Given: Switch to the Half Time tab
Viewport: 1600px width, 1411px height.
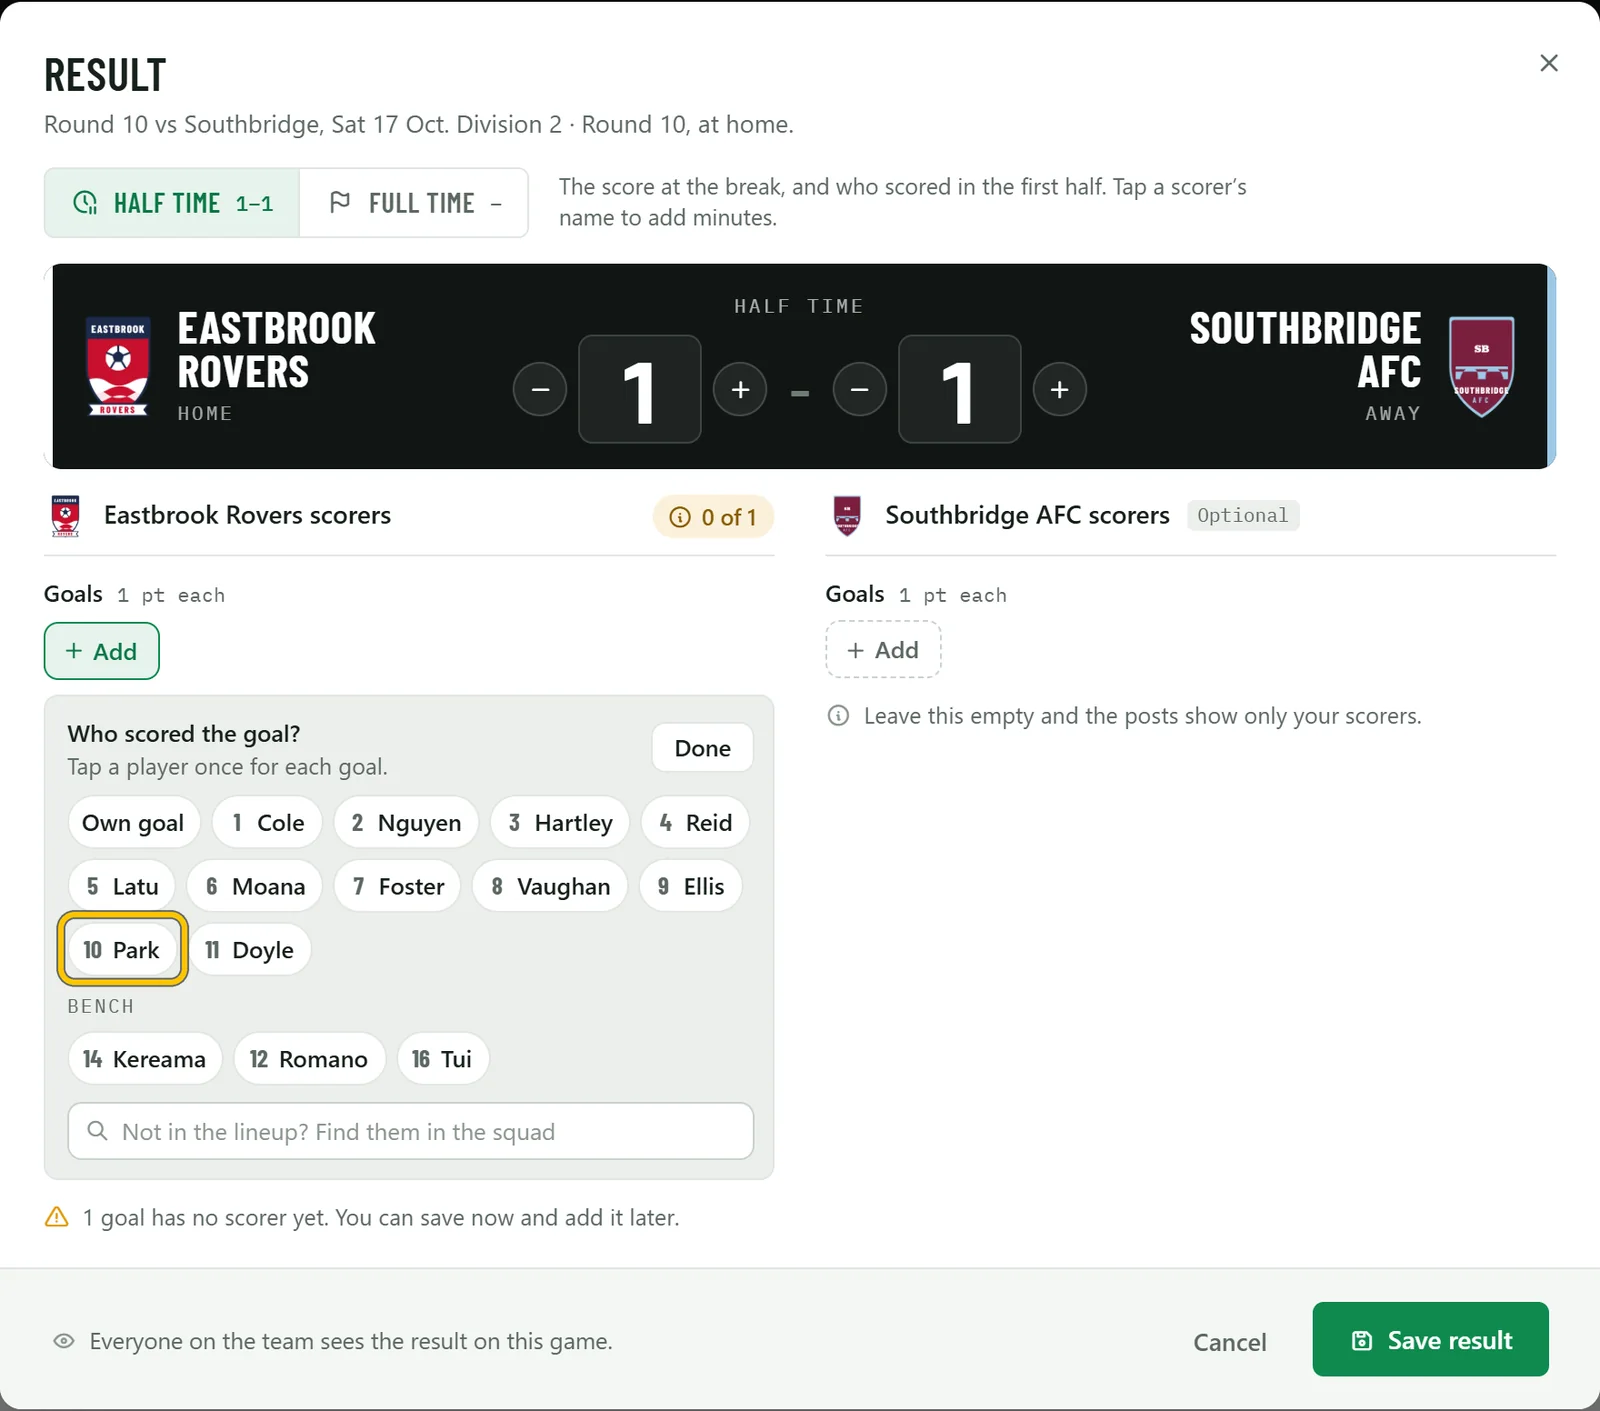Looking at the screenshot, I should [172, 203].
